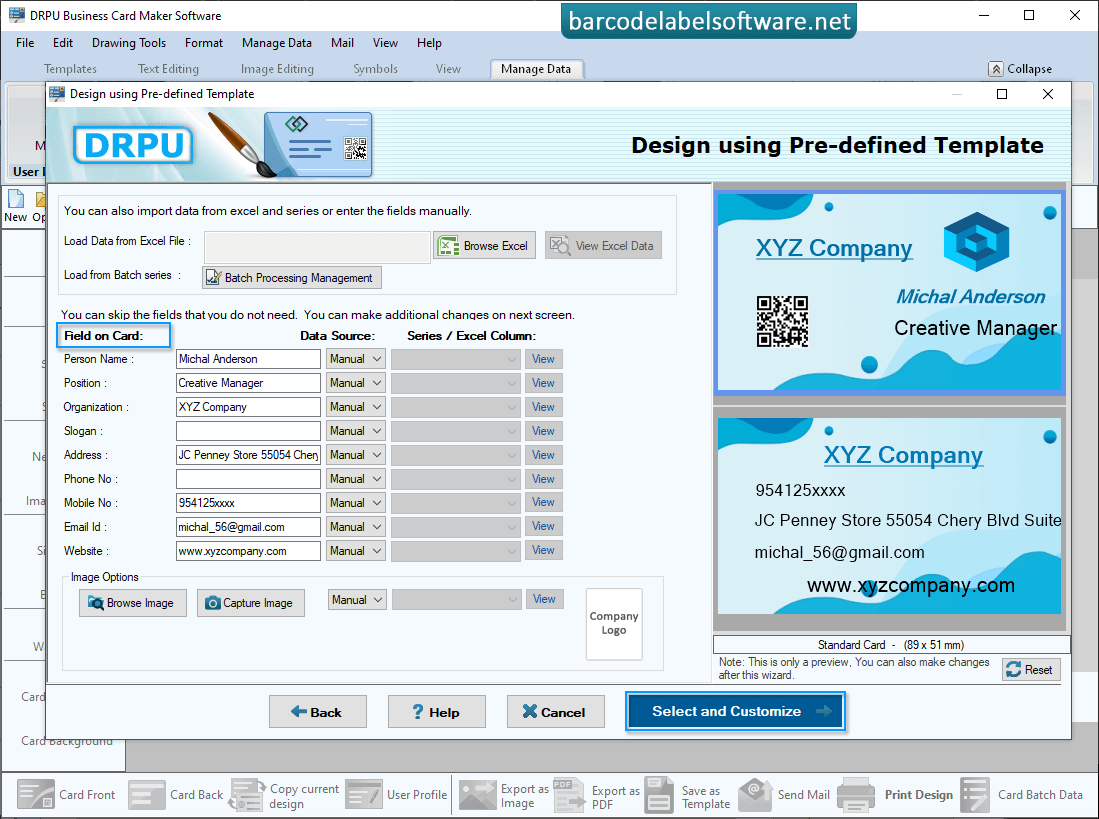Click the New document icon in main window
The image size is (1099, 819).
click(x=16, y=200)
